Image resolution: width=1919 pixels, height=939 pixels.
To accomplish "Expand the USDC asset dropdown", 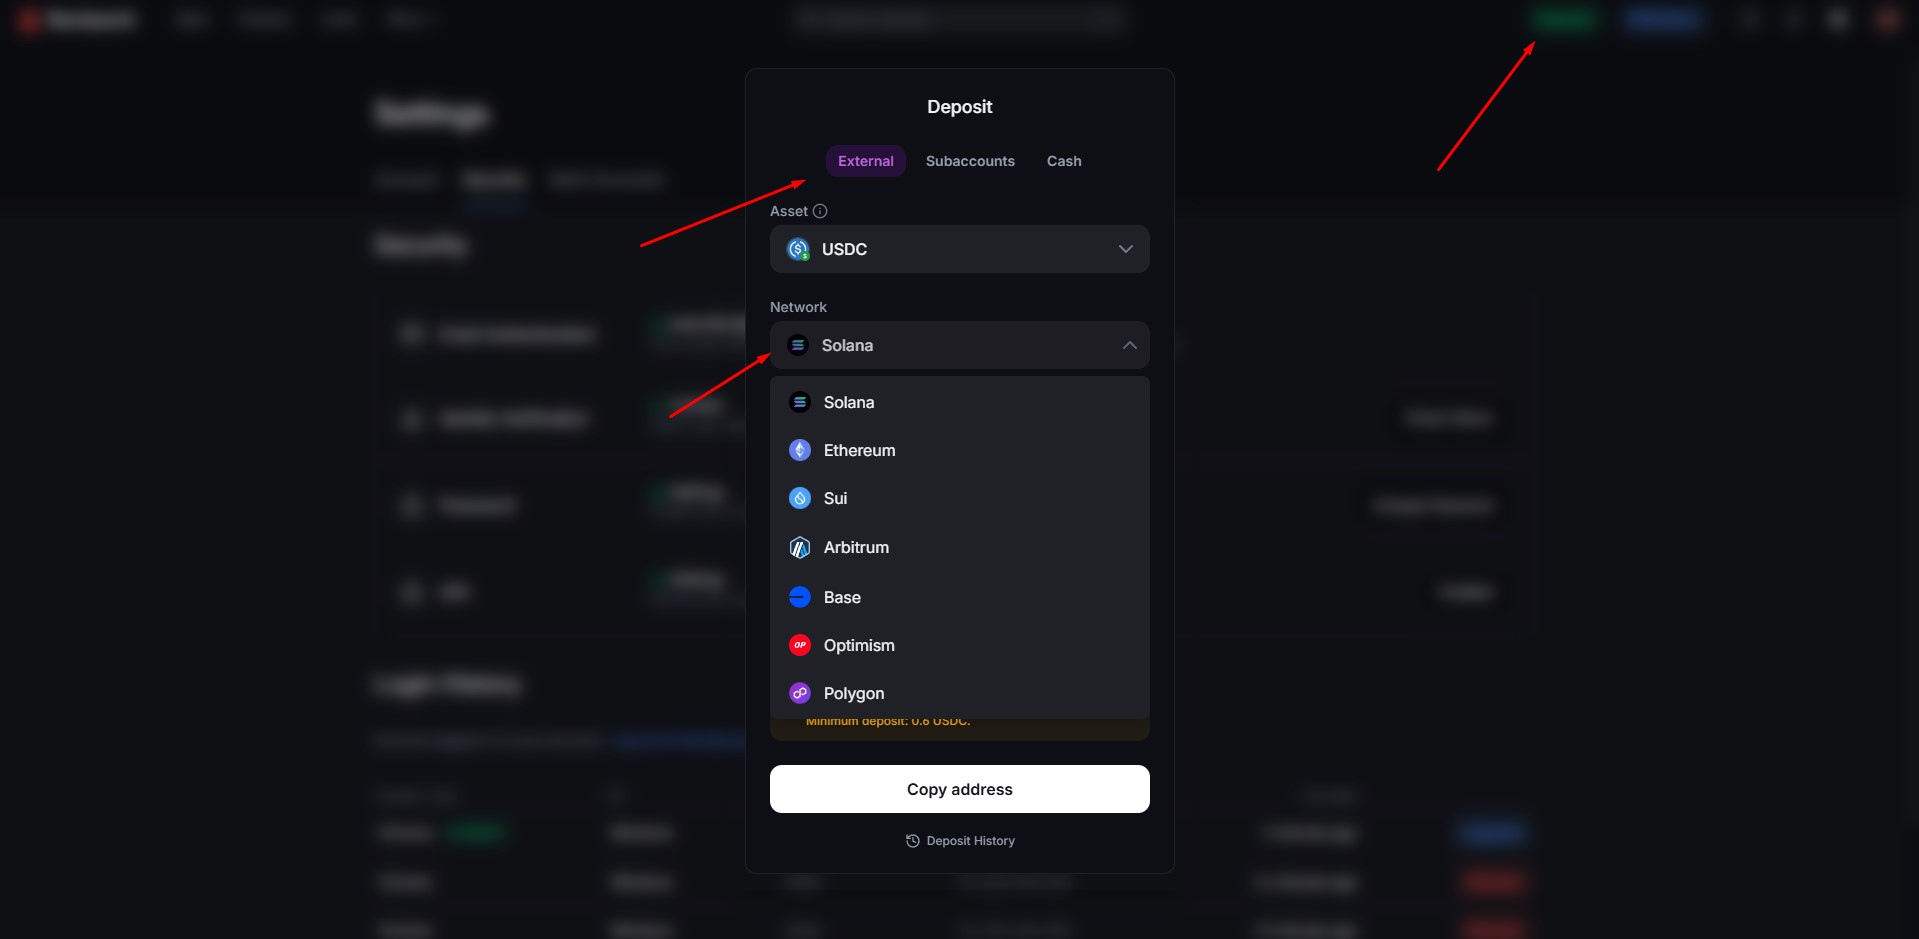I will [959, 249].
